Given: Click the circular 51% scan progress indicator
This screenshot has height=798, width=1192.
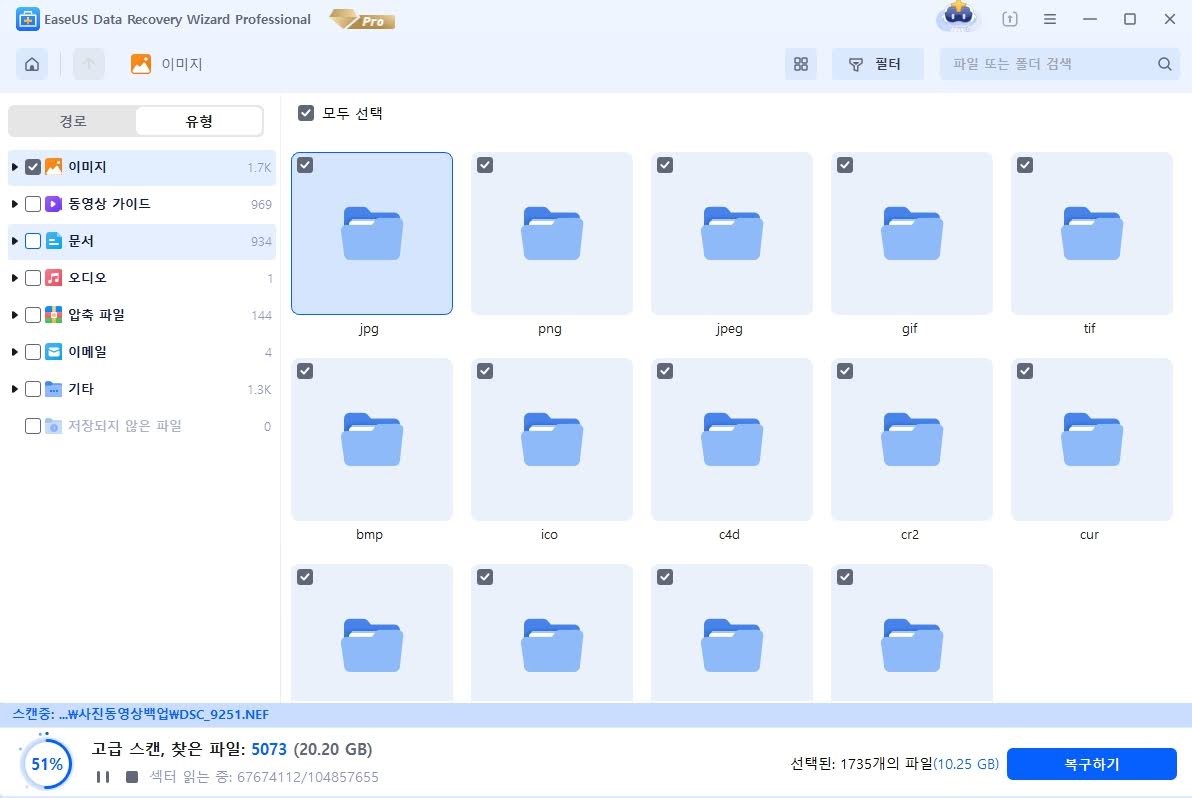Looking at the screenshot, I should [x=47, y=764].
